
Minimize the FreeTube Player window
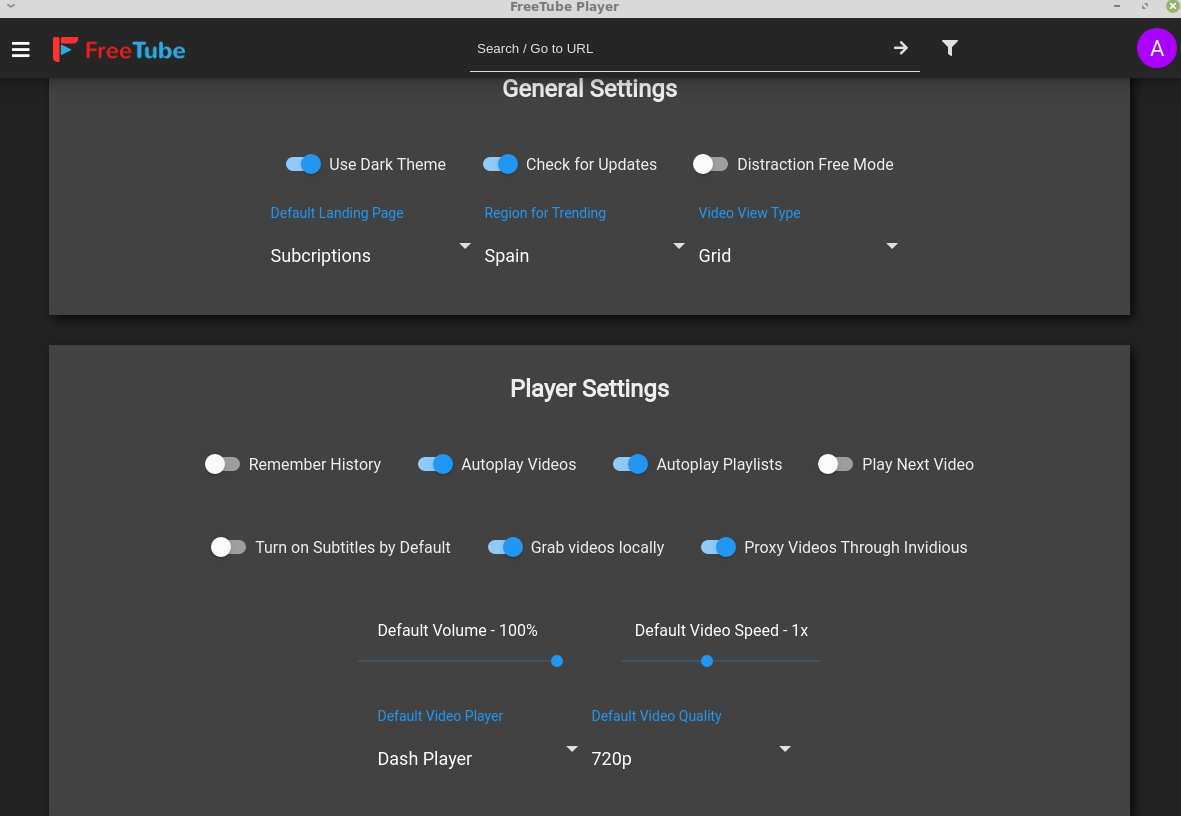click(x=1117, y=6)
